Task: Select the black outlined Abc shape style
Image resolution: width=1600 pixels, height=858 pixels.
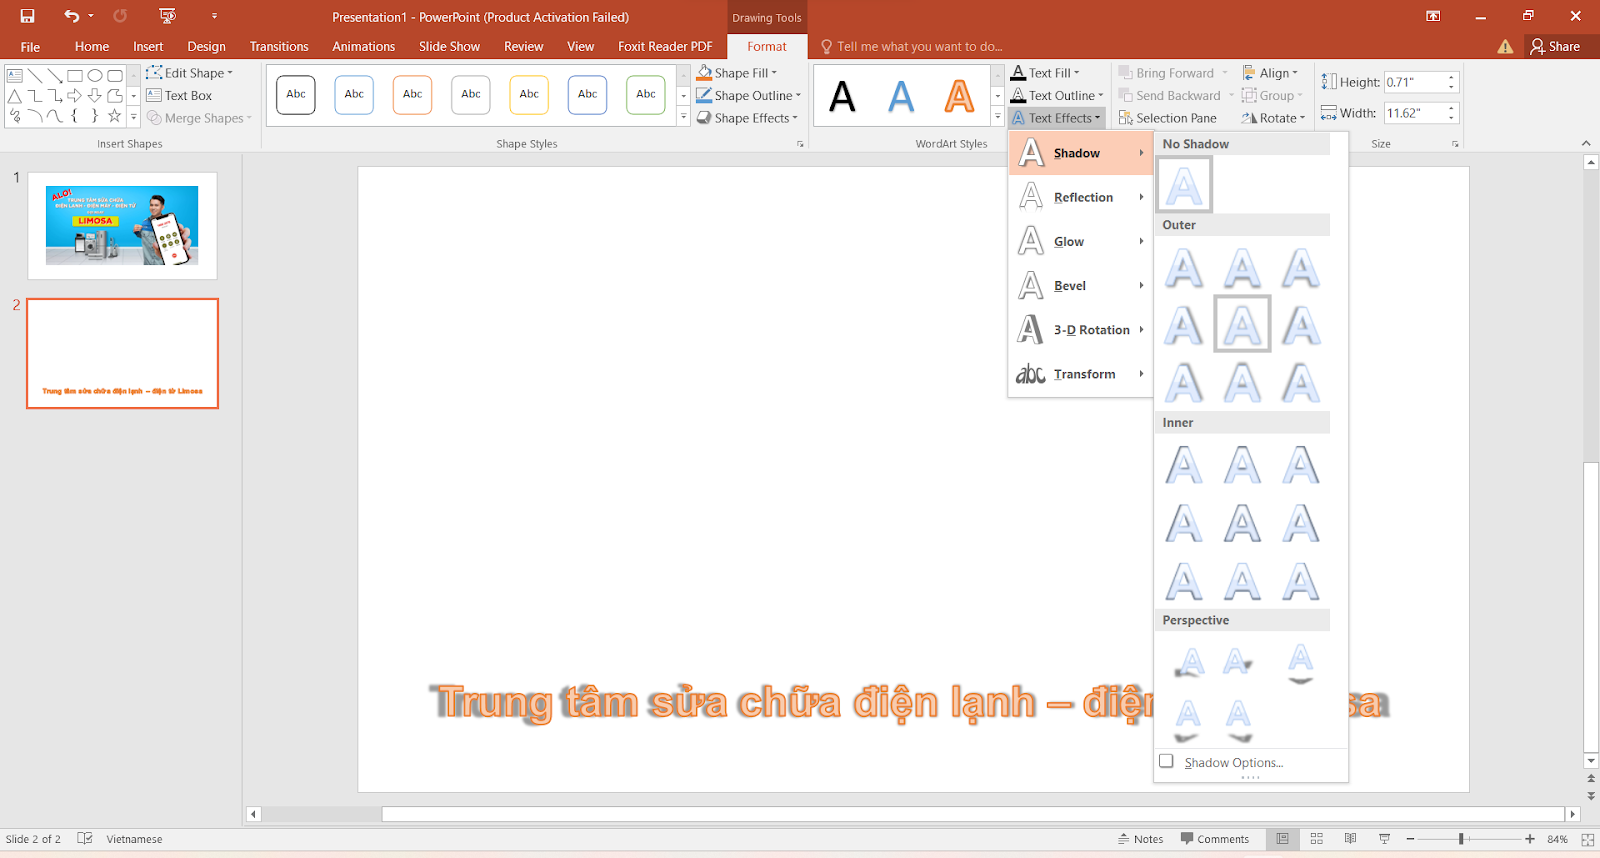Action: click(296, 95)
